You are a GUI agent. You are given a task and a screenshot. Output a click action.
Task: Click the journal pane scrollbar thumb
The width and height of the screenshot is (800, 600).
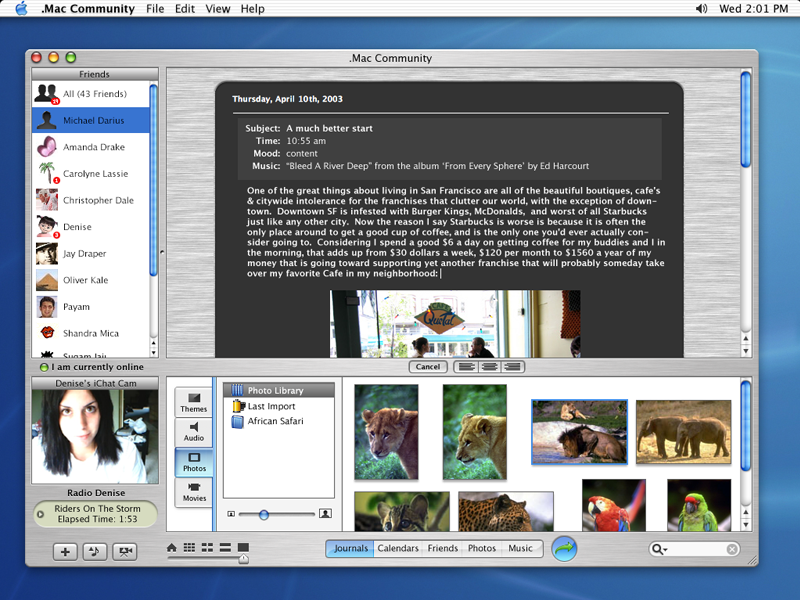click(745, 119)
